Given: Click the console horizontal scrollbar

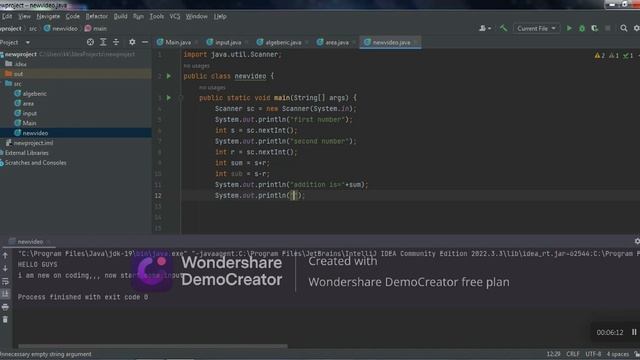Looking at the screenshot, I should 153,346.
